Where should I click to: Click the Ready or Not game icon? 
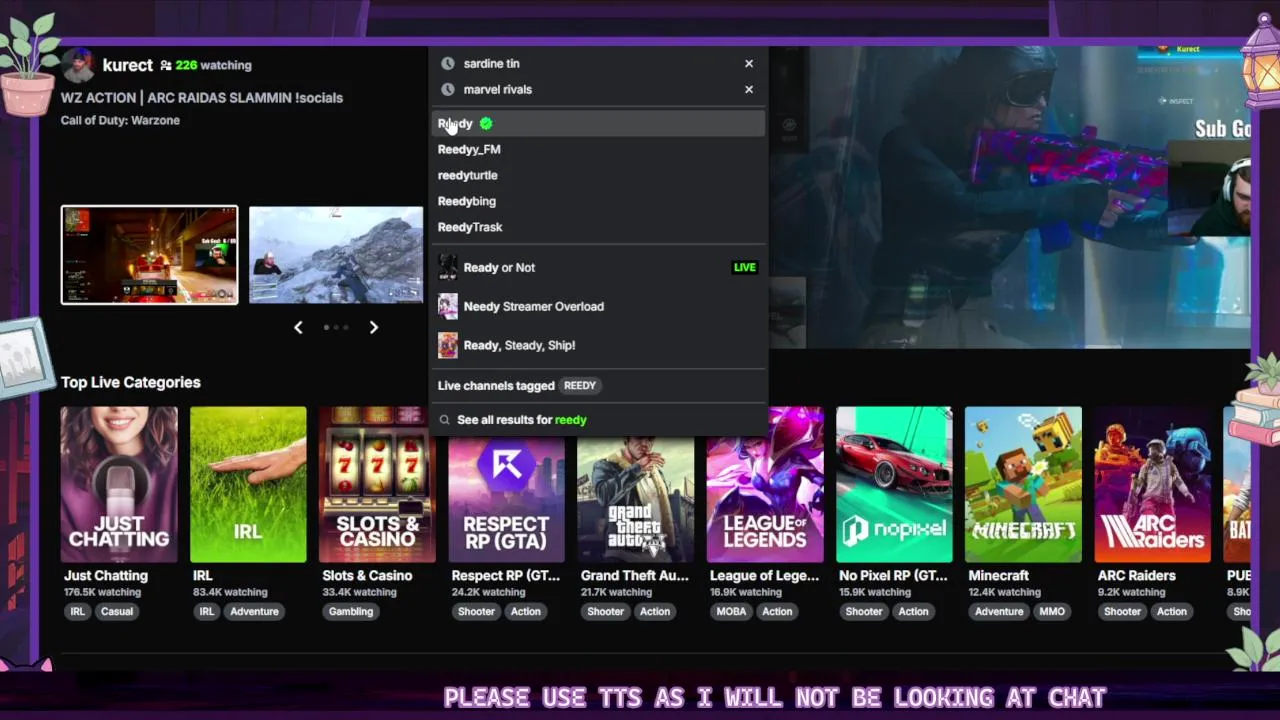click(448, 267)
